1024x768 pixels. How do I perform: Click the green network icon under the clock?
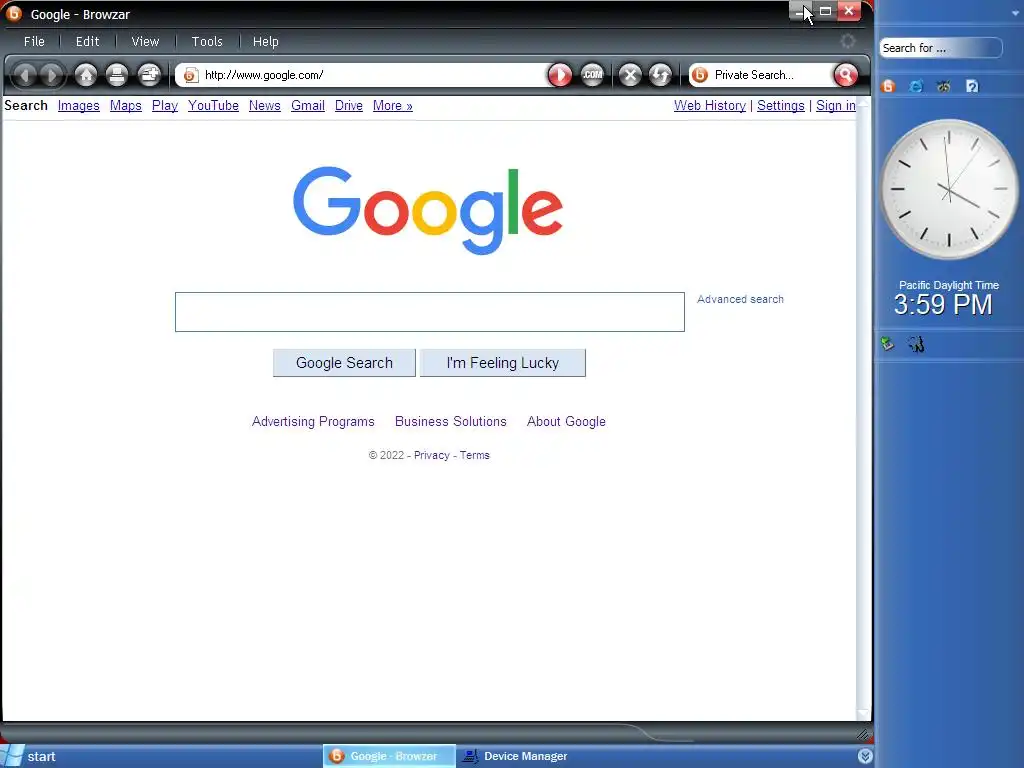coord(888,344)
